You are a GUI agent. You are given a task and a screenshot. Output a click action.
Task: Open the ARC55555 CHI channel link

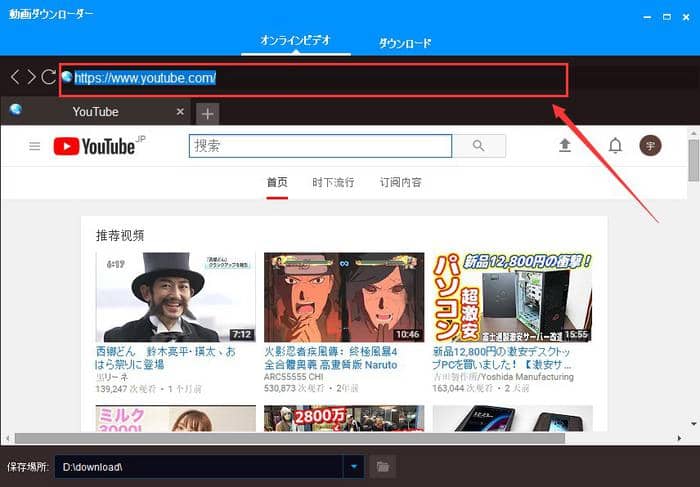point(293,377)
